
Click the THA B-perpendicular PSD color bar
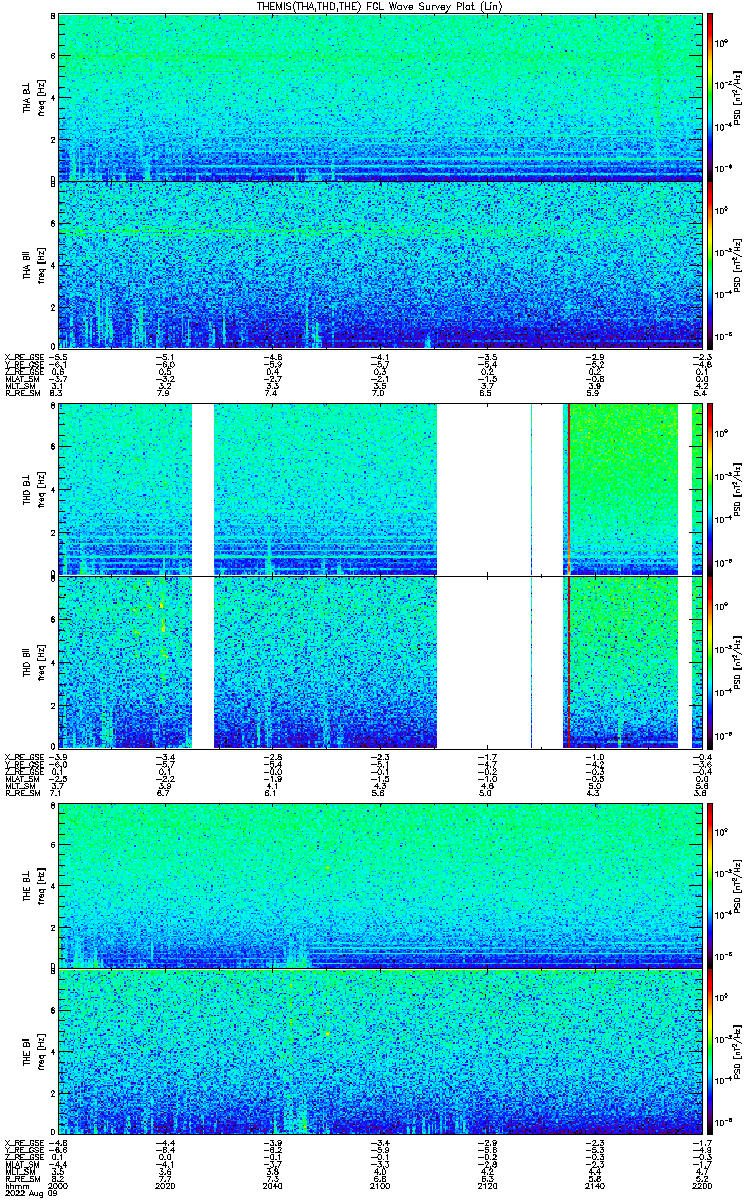711,97
